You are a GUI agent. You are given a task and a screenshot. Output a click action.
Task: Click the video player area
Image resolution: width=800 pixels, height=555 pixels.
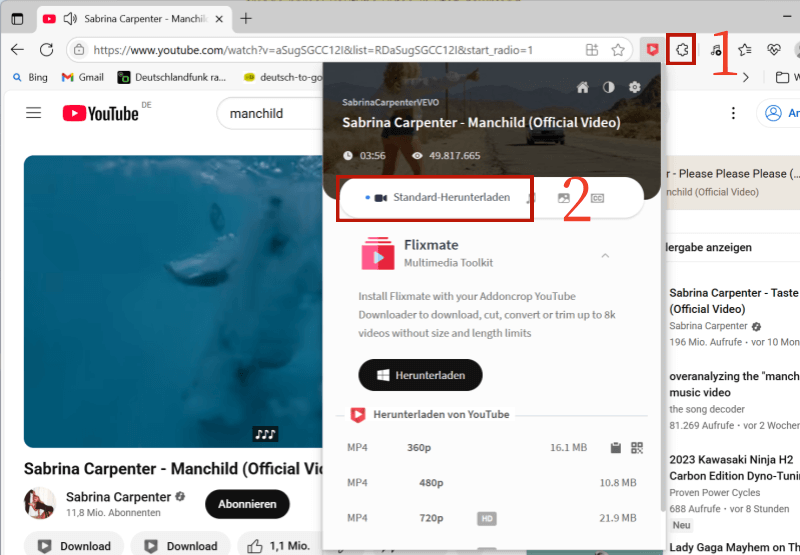pos(173,301)
